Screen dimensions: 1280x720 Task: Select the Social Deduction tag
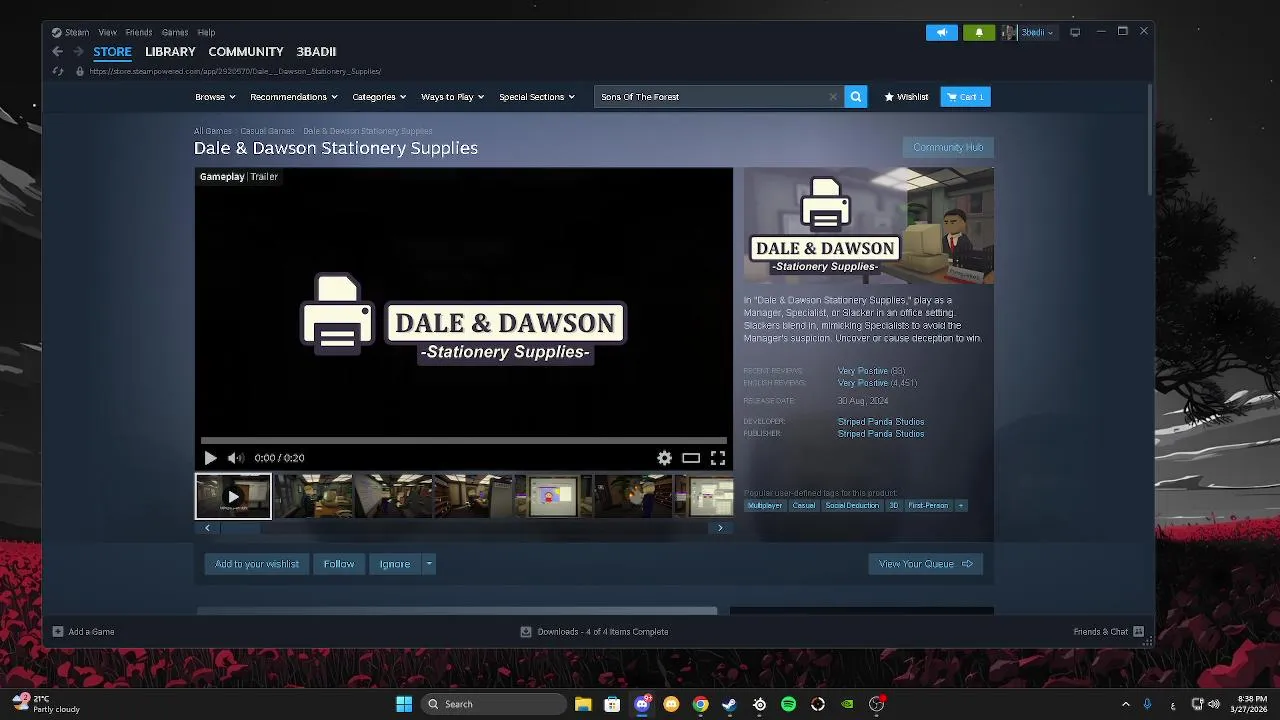tap(852, 505)
